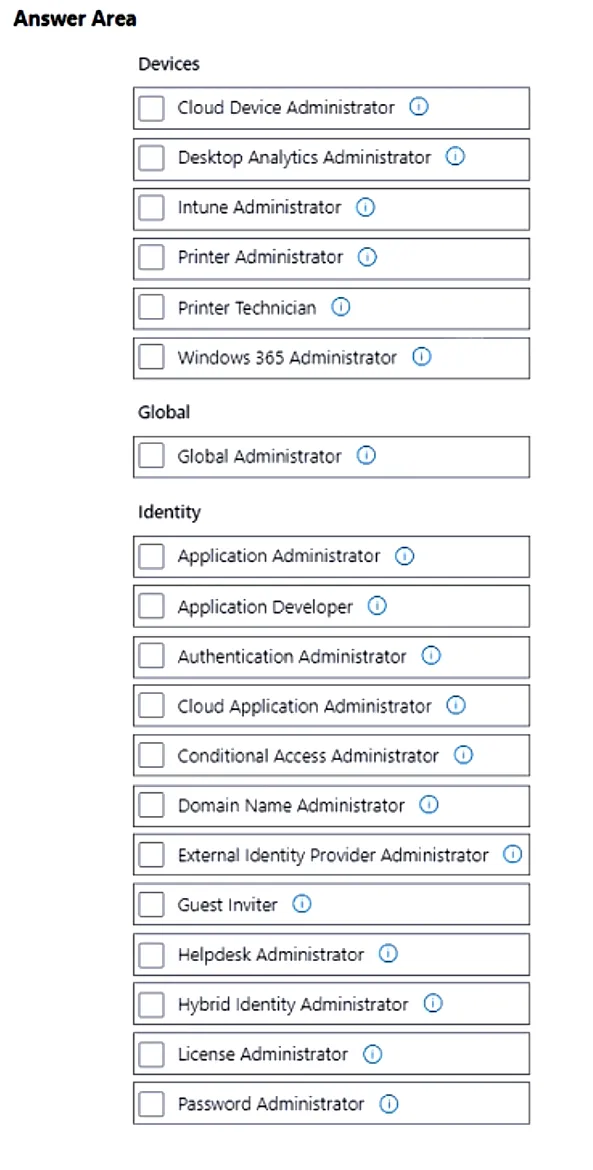Click the Cloud Application Administrator label
The image size is (593, 1170).
point(304,706)
